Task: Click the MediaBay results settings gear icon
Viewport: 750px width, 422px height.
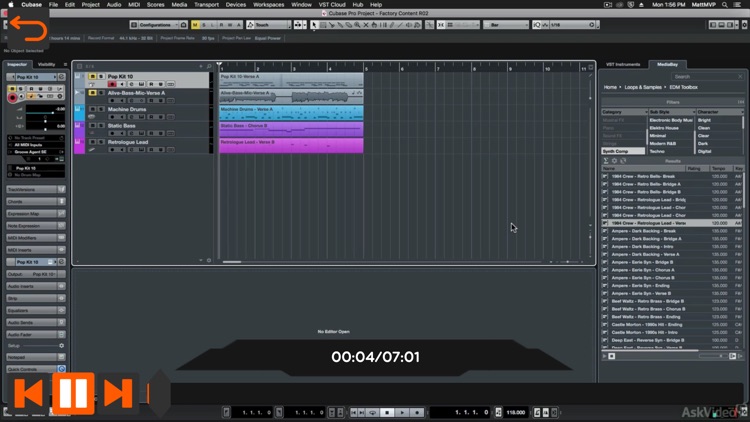Action: pyautogui.click(x=615, y=161)
